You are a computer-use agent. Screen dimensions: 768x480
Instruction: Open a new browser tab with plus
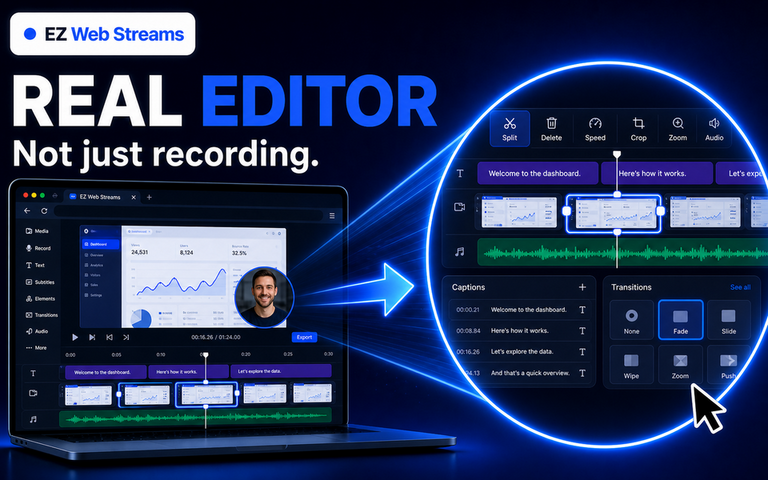tap(149, 197)
